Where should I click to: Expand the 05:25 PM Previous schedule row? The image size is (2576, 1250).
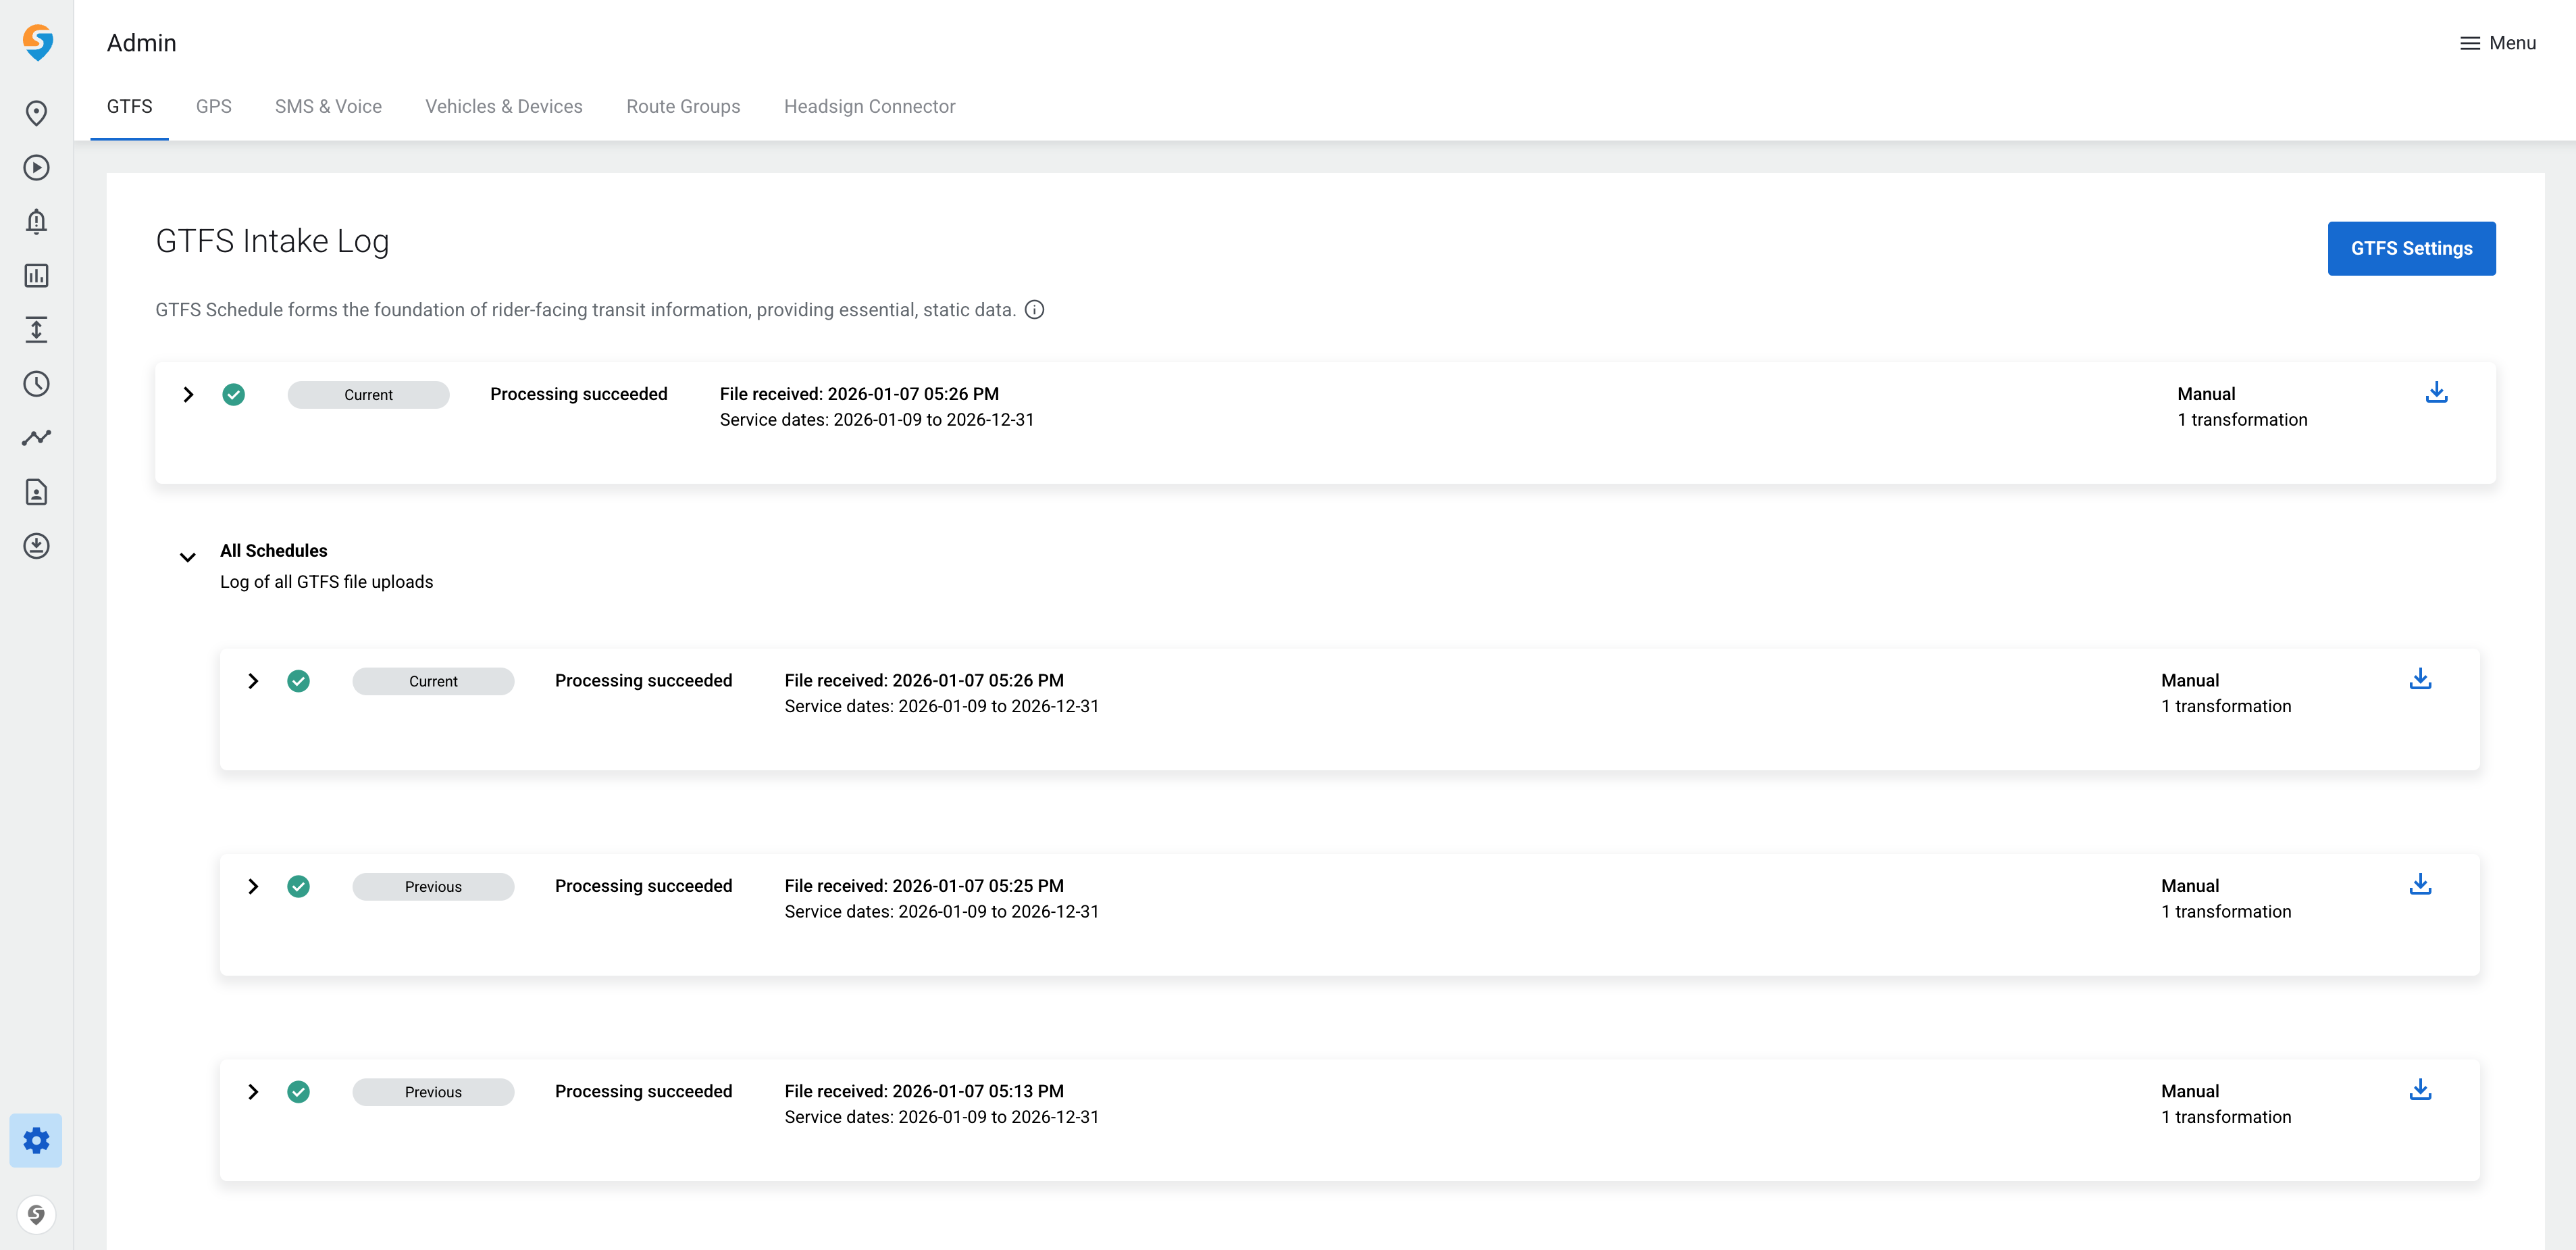(253, 886)
